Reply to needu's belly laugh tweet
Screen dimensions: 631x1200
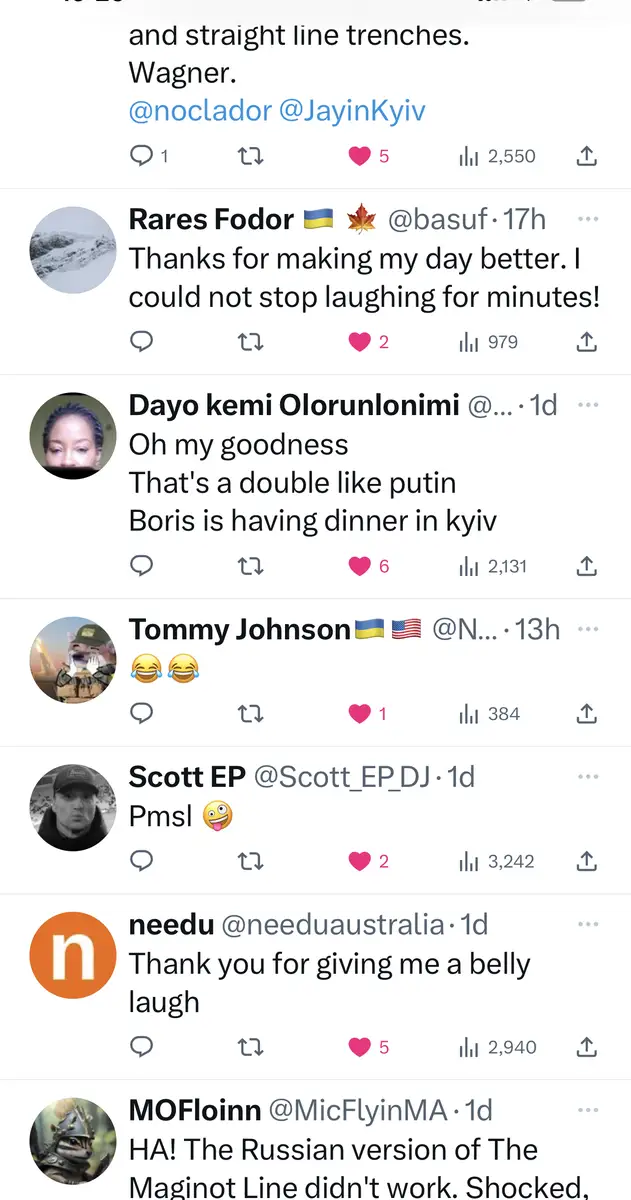[142, 1047]
